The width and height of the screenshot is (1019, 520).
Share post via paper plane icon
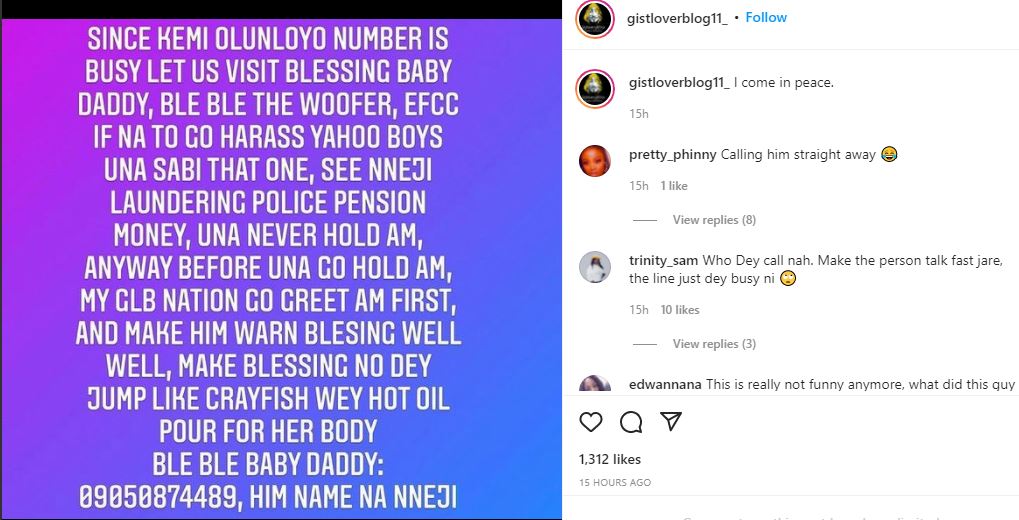[671, 422]
